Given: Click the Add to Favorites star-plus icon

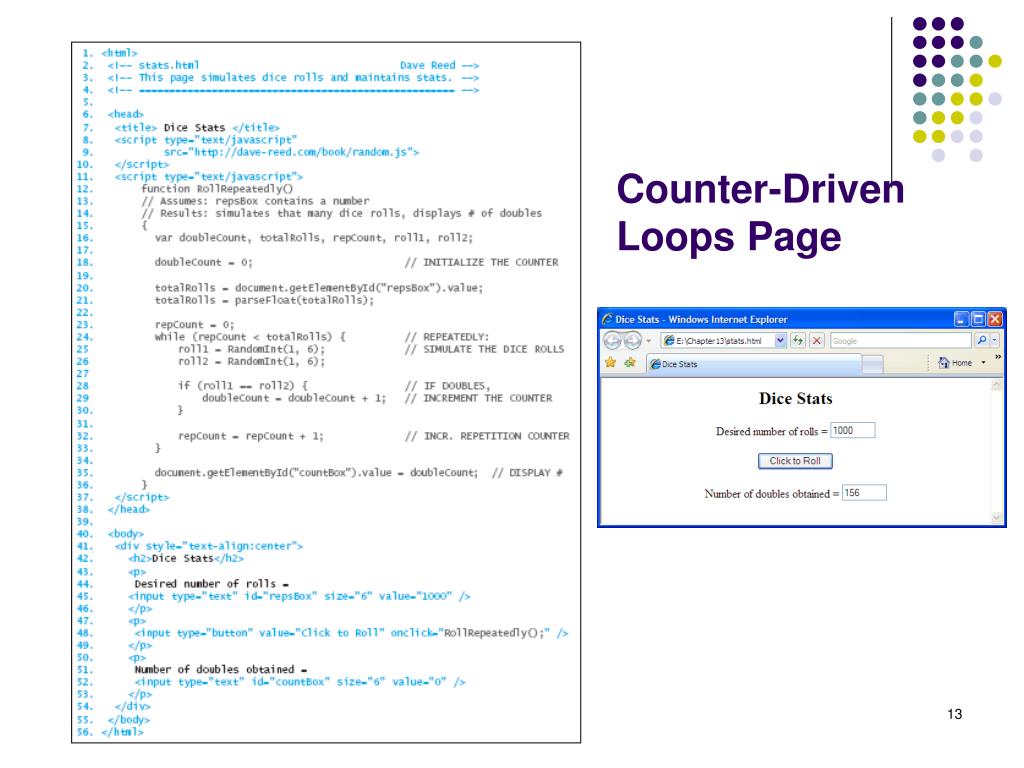Looking at the screenshot, I should (x=630, y=362).
